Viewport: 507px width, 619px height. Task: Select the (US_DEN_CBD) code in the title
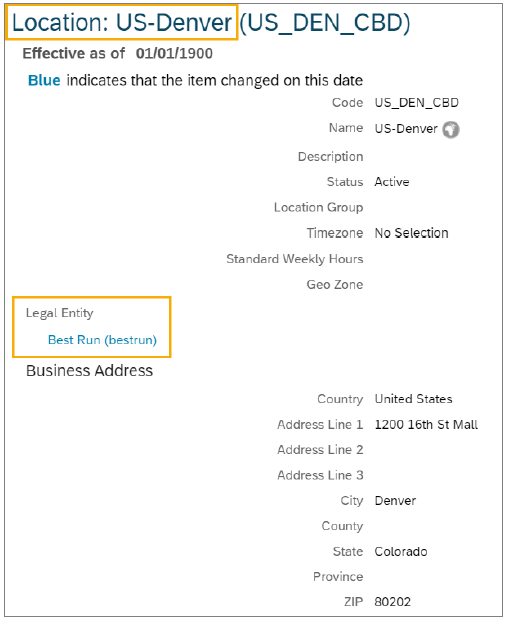325,23
